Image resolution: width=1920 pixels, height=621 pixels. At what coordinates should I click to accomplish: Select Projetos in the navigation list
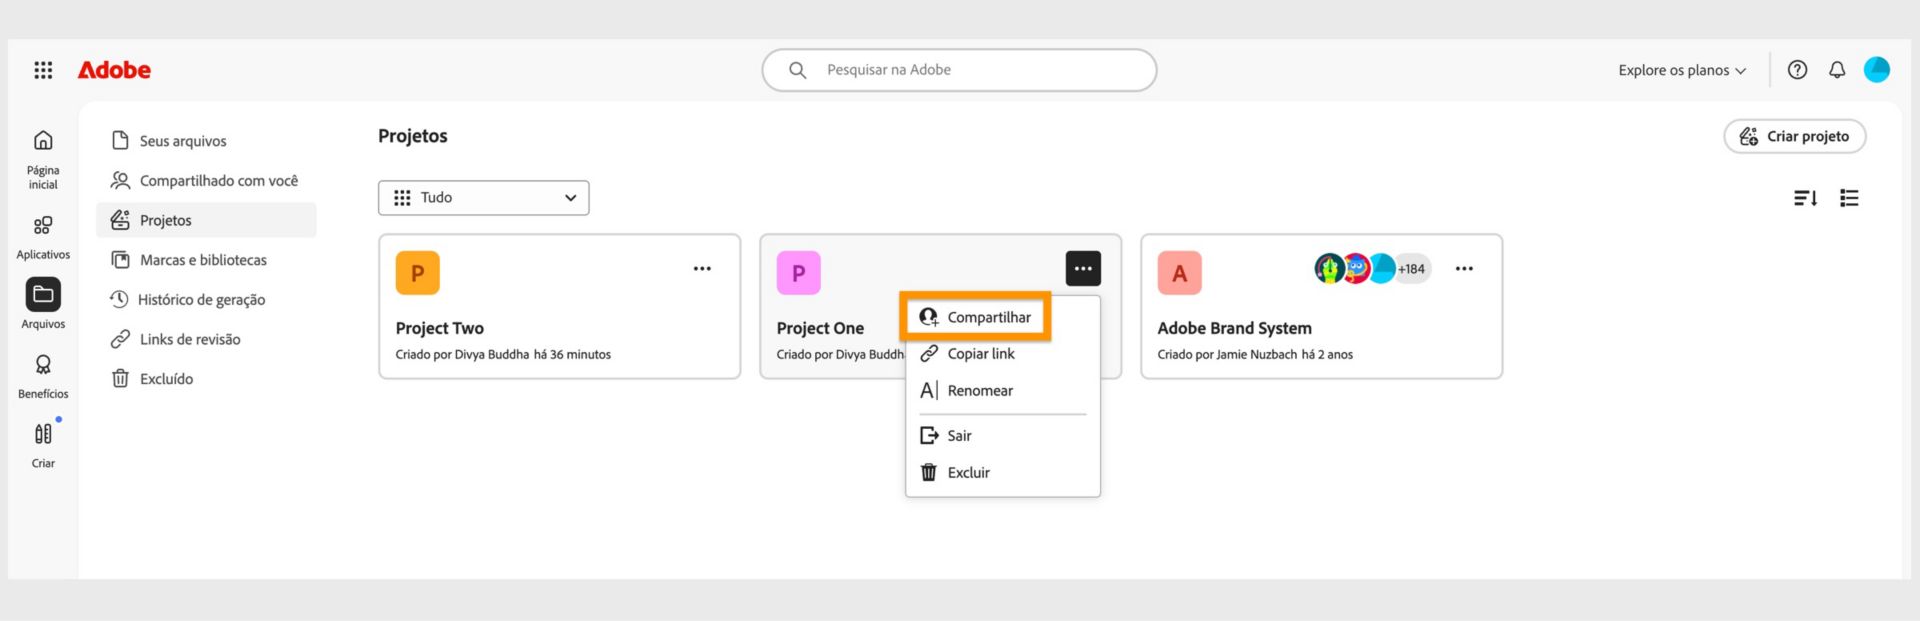pyautogui.click(x=207, y=220)
